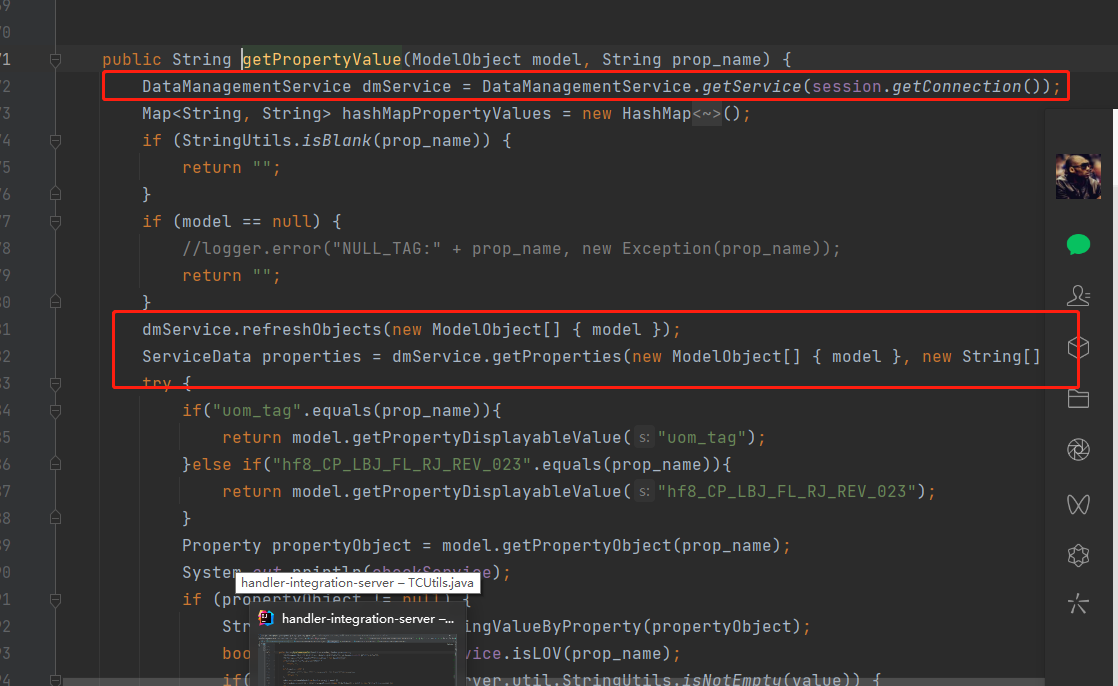Collapse the try block fold marker

[55, 384]
